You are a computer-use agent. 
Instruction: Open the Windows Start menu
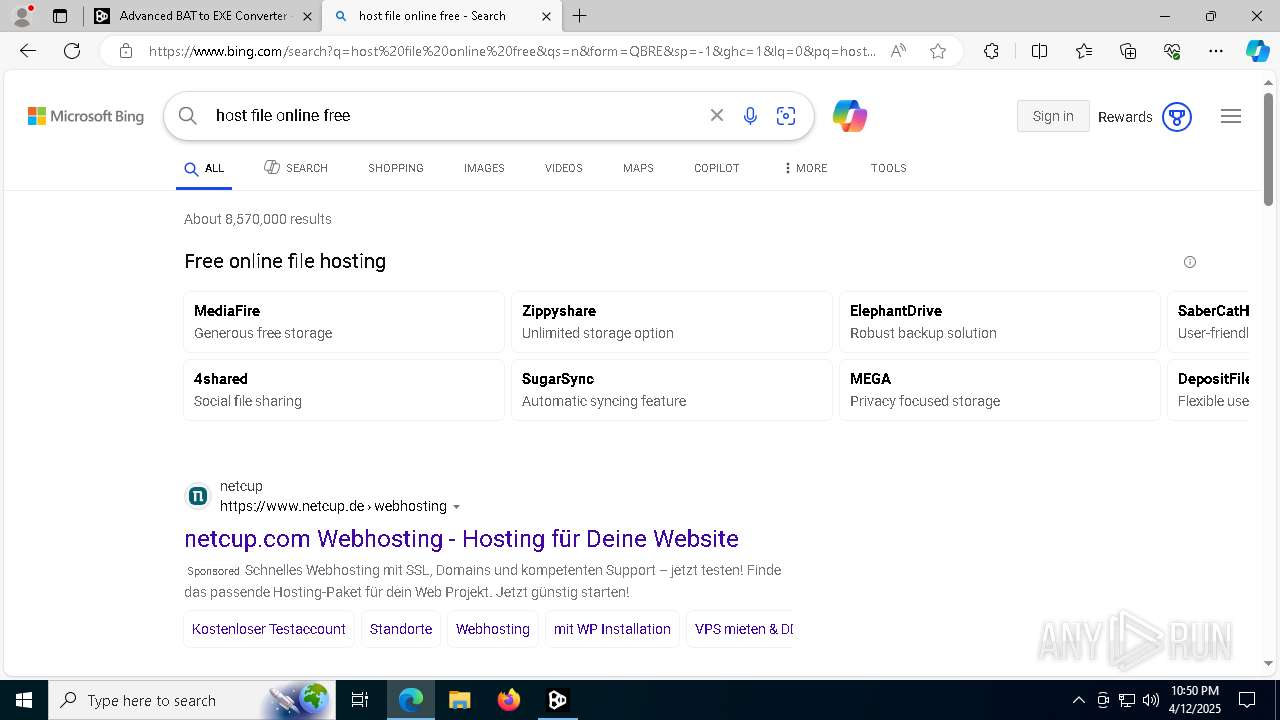(24, 700)
